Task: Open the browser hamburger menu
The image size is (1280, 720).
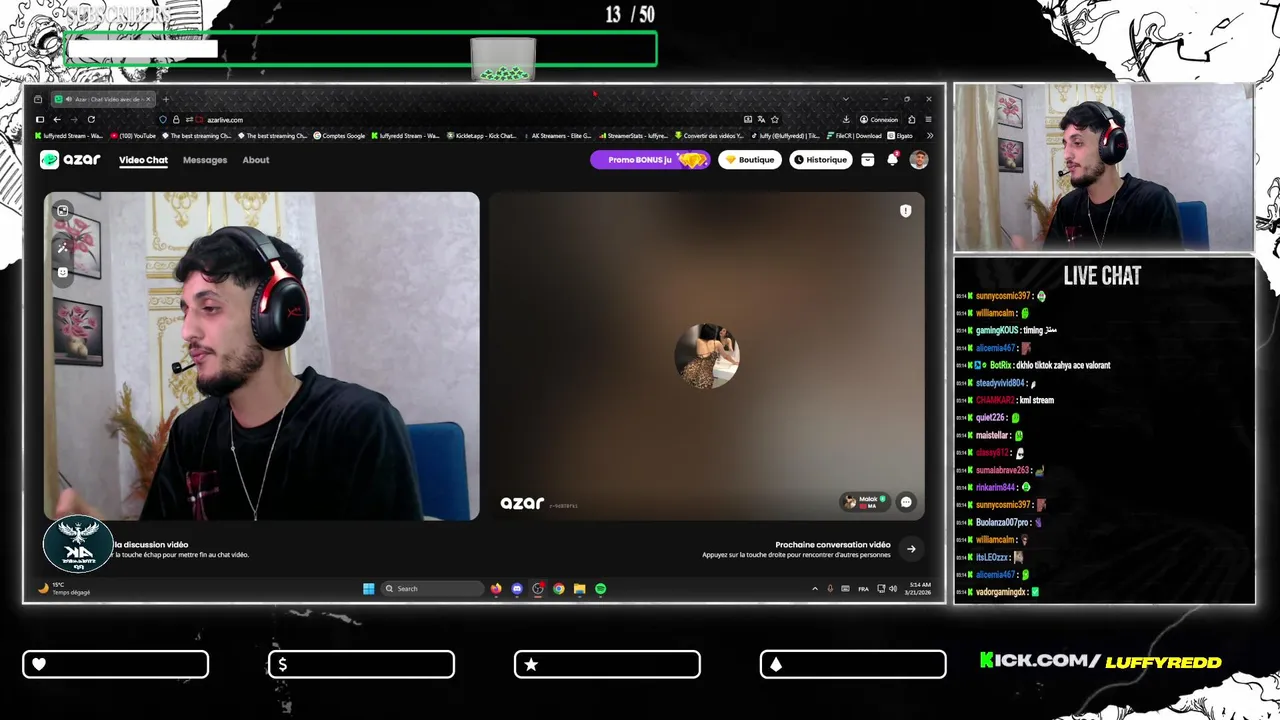Action: coord(928,119)
